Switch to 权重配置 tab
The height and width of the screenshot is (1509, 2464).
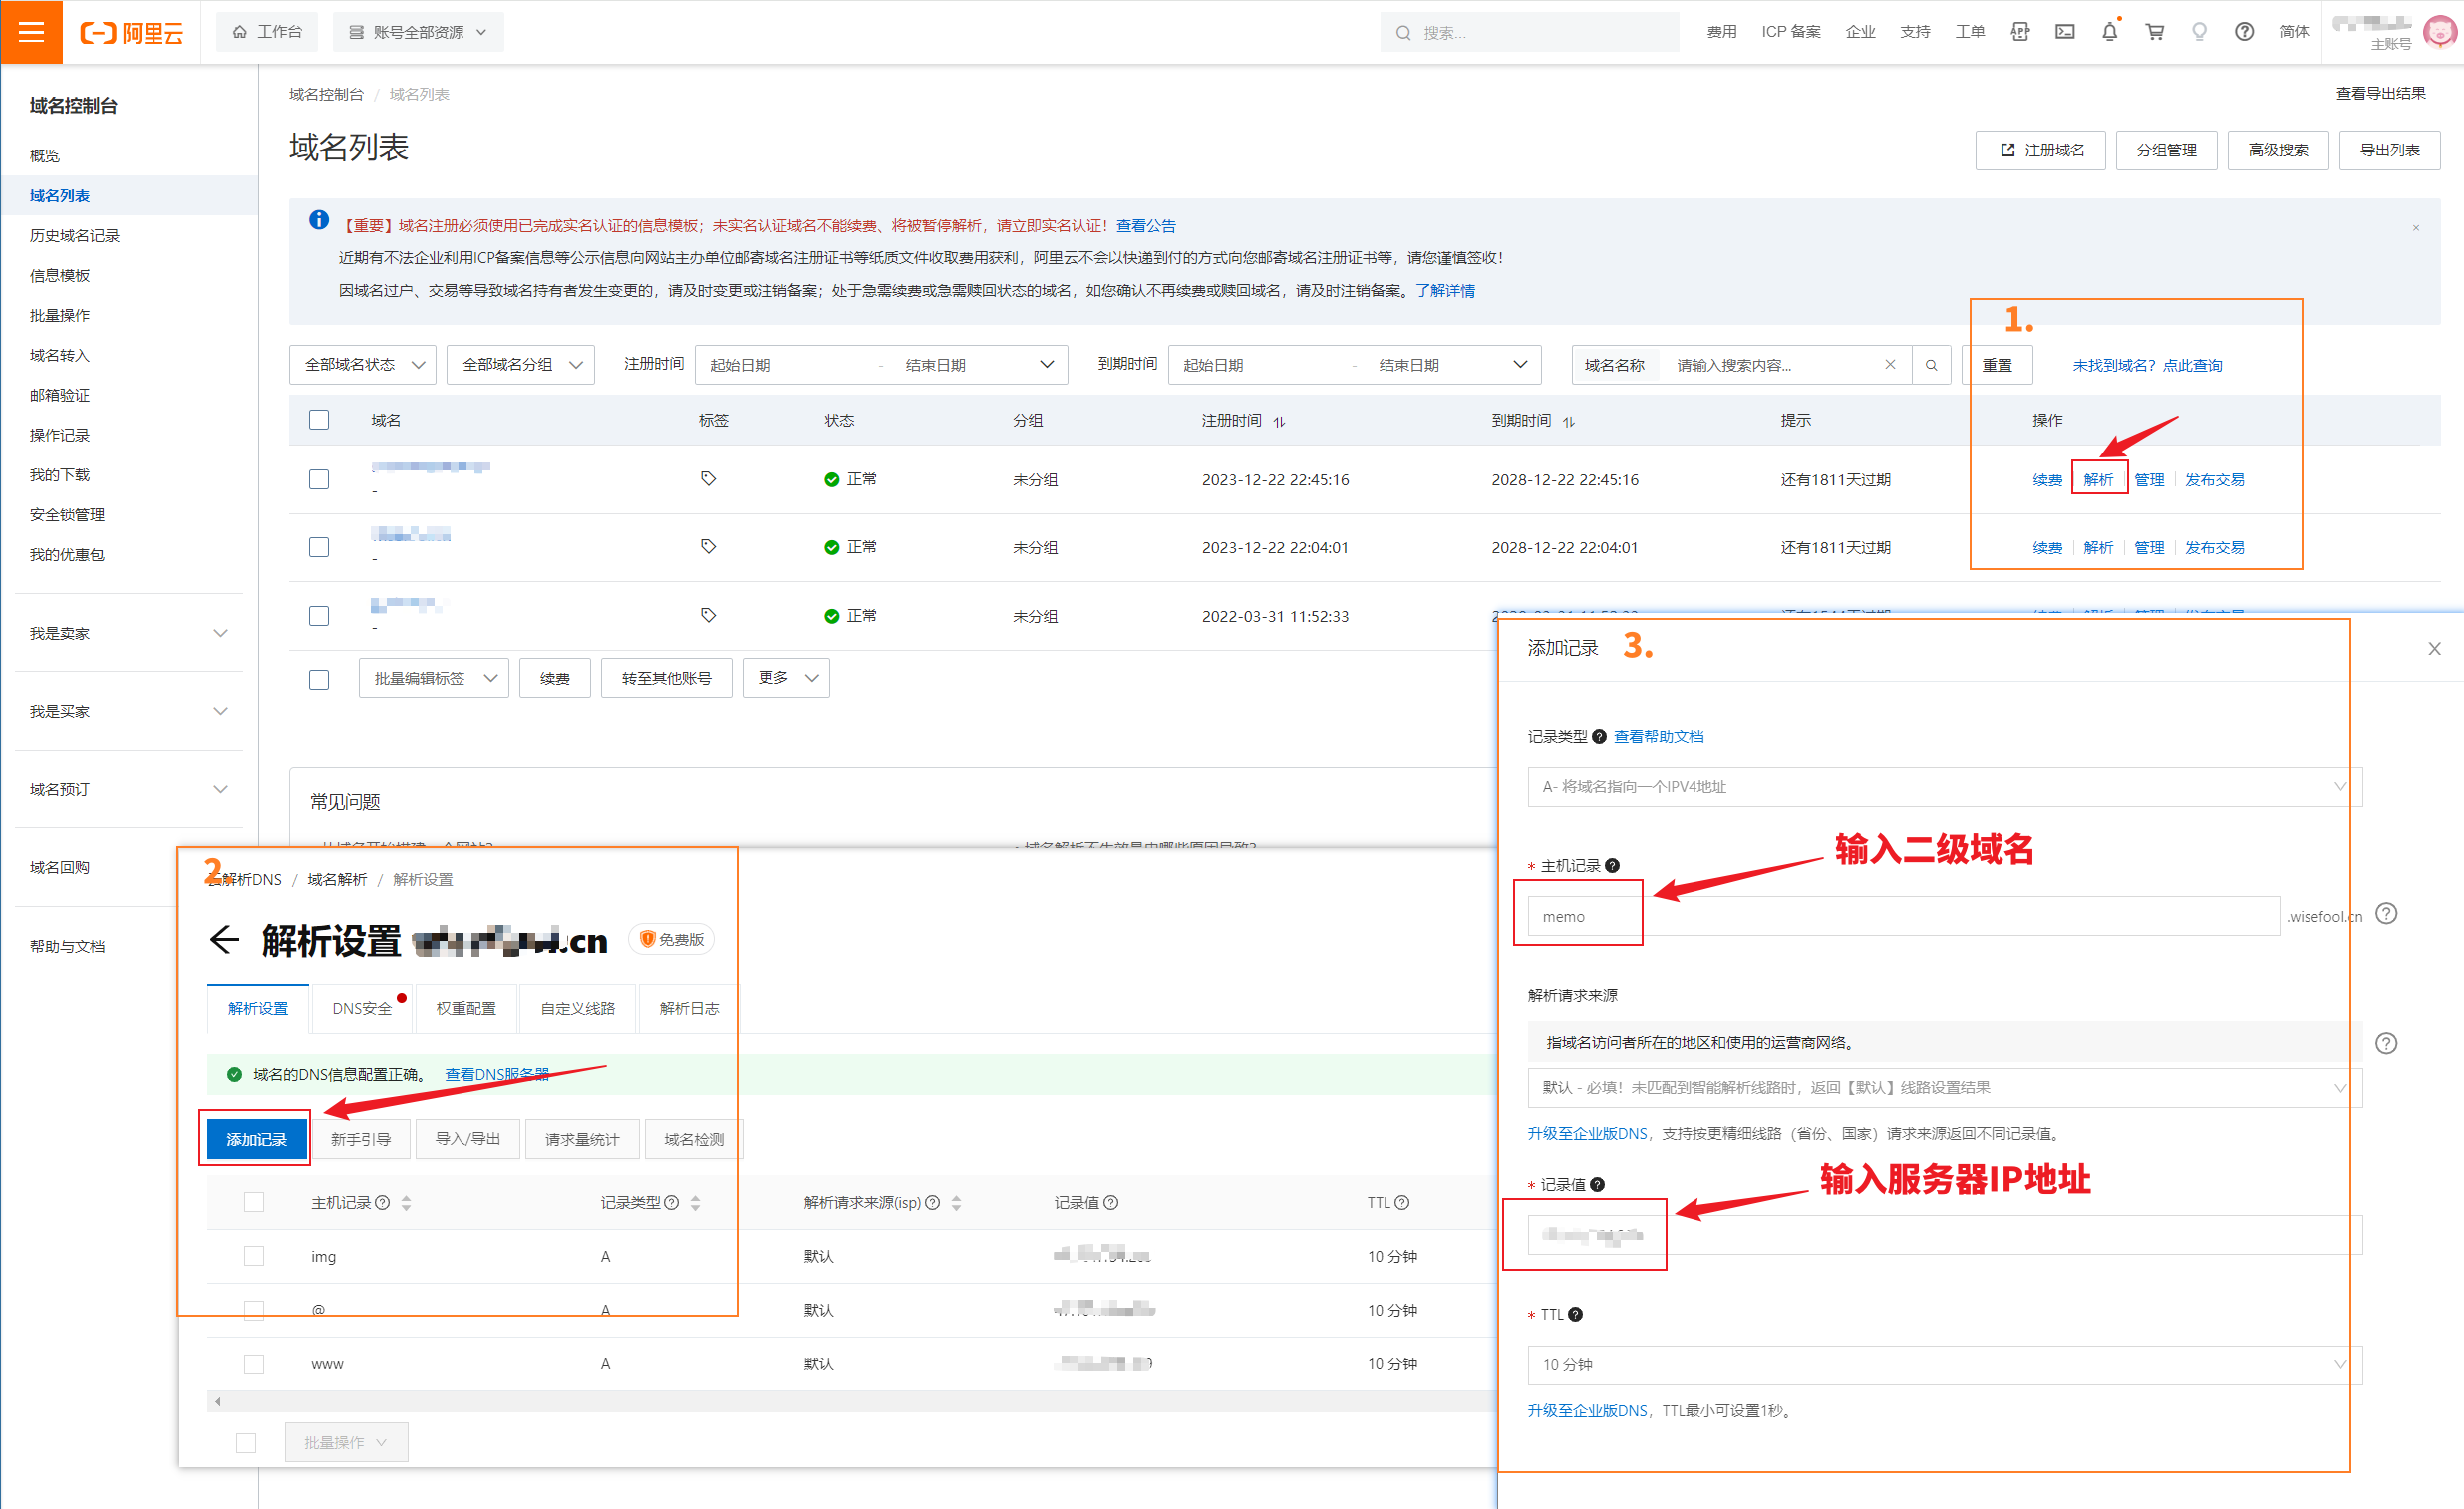466,1008
